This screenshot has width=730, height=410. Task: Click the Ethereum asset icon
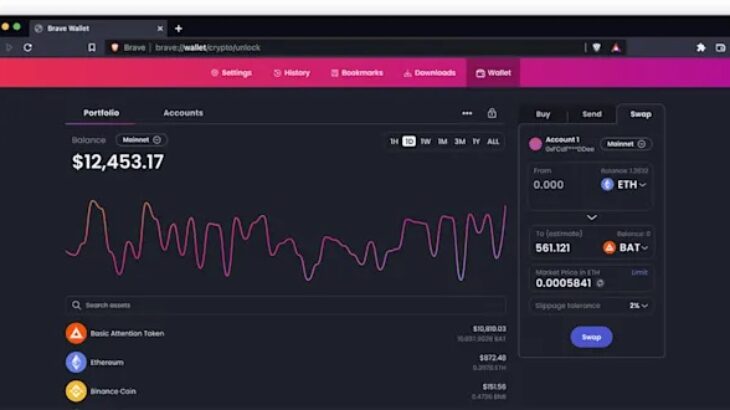76,362
